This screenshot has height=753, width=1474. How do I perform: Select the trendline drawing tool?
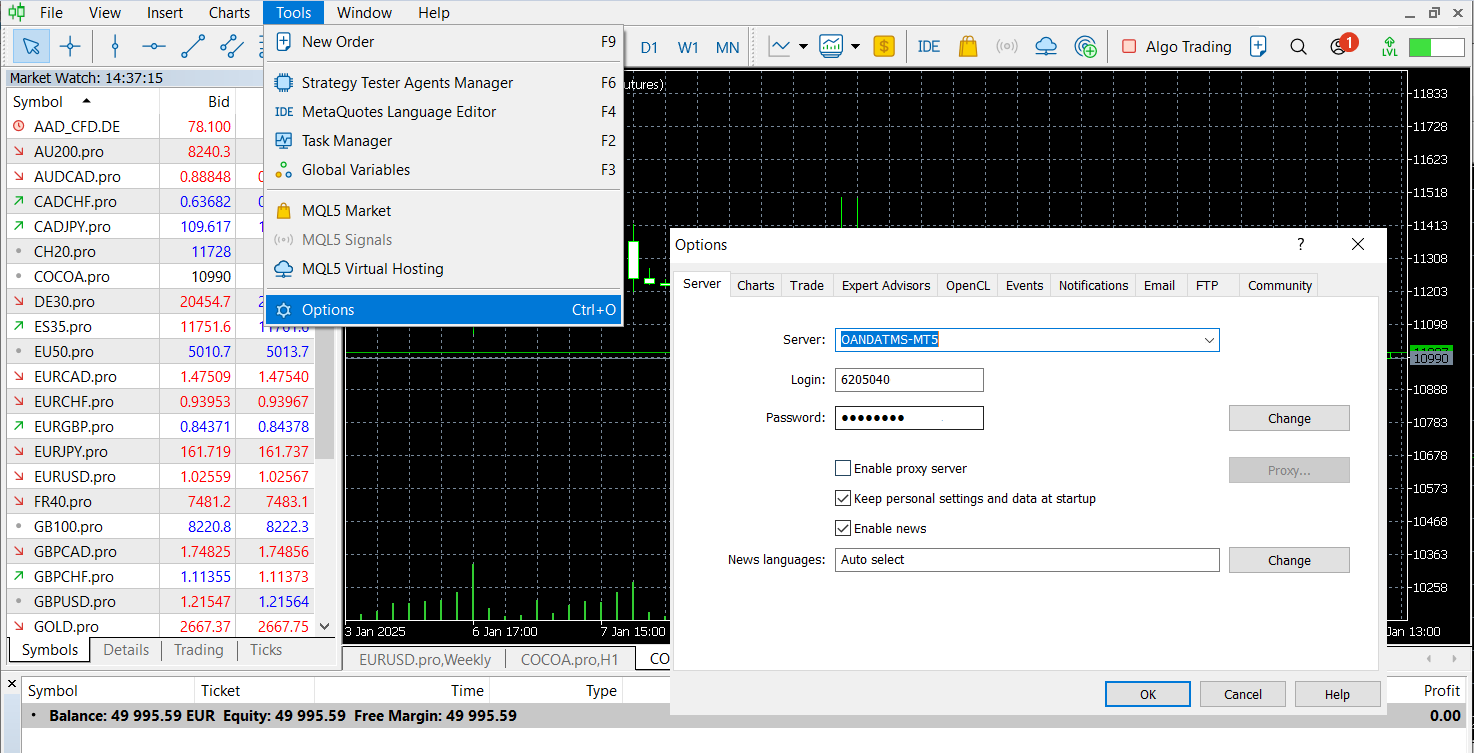click(x=193, y=46)
